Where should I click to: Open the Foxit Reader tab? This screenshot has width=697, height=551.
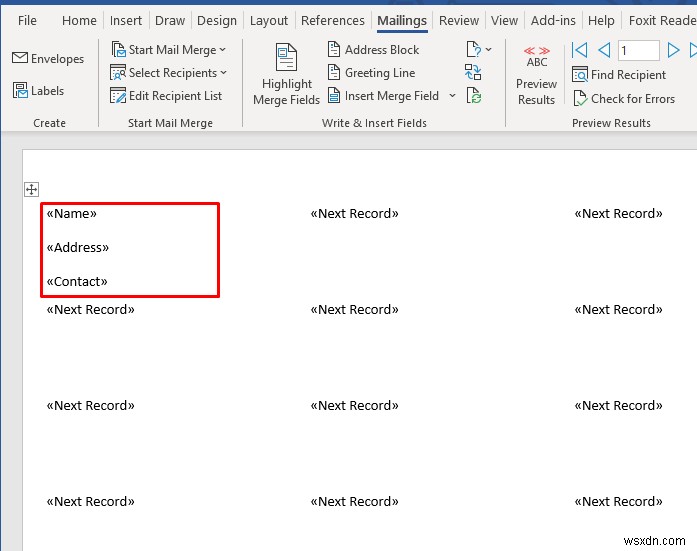(x=662, y=20)
